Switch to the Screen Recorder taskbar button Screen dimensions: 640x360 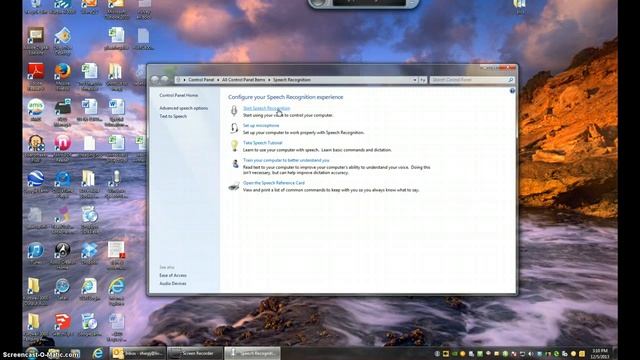click(x=195, y=353)
